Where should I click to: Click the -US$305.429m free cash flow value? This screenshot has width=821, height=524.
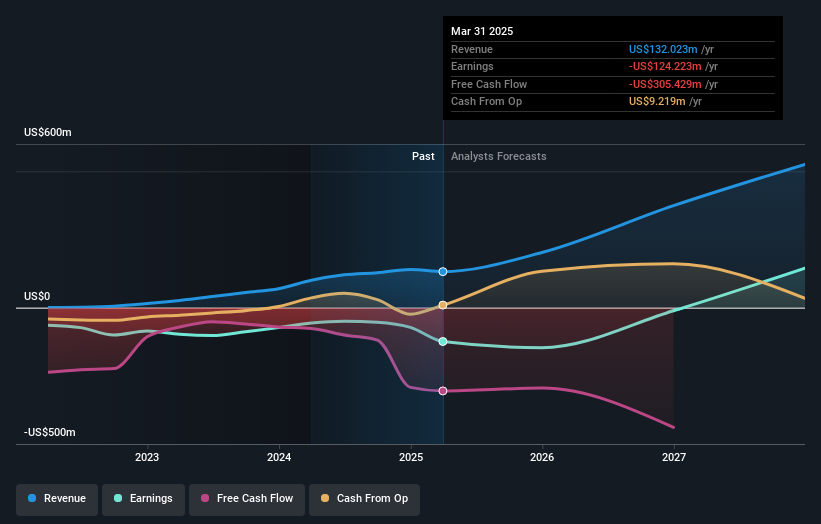coord(665,84)
